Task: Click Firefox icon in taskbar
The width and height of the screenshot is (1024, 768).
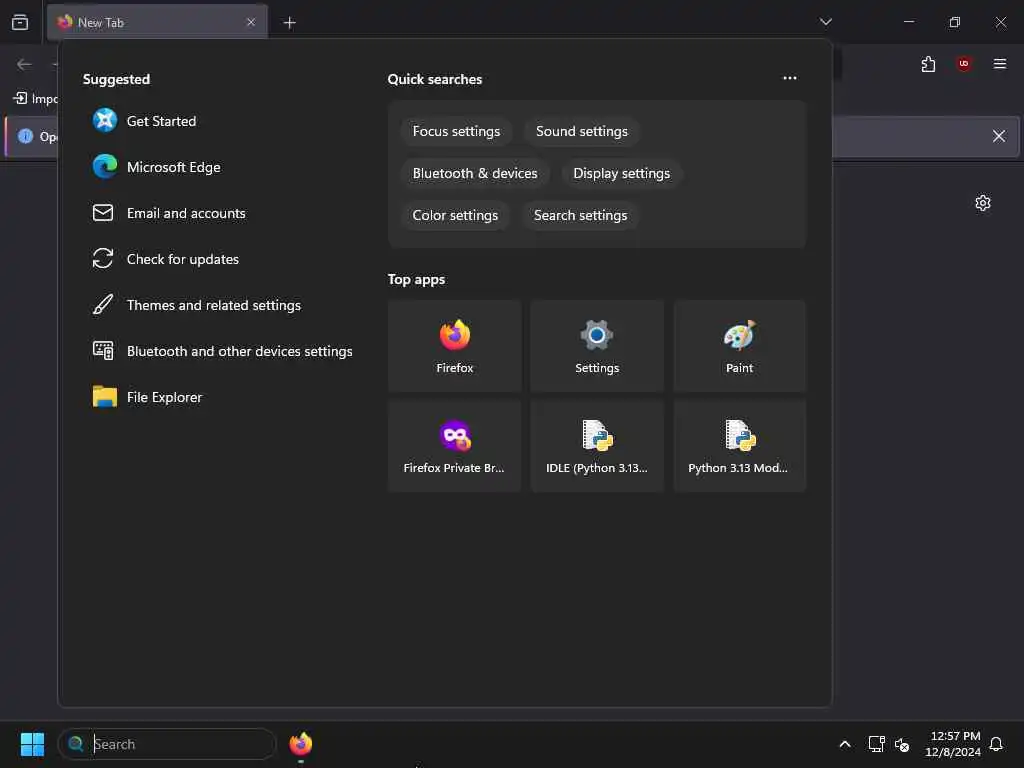Action: coord(300,744)
